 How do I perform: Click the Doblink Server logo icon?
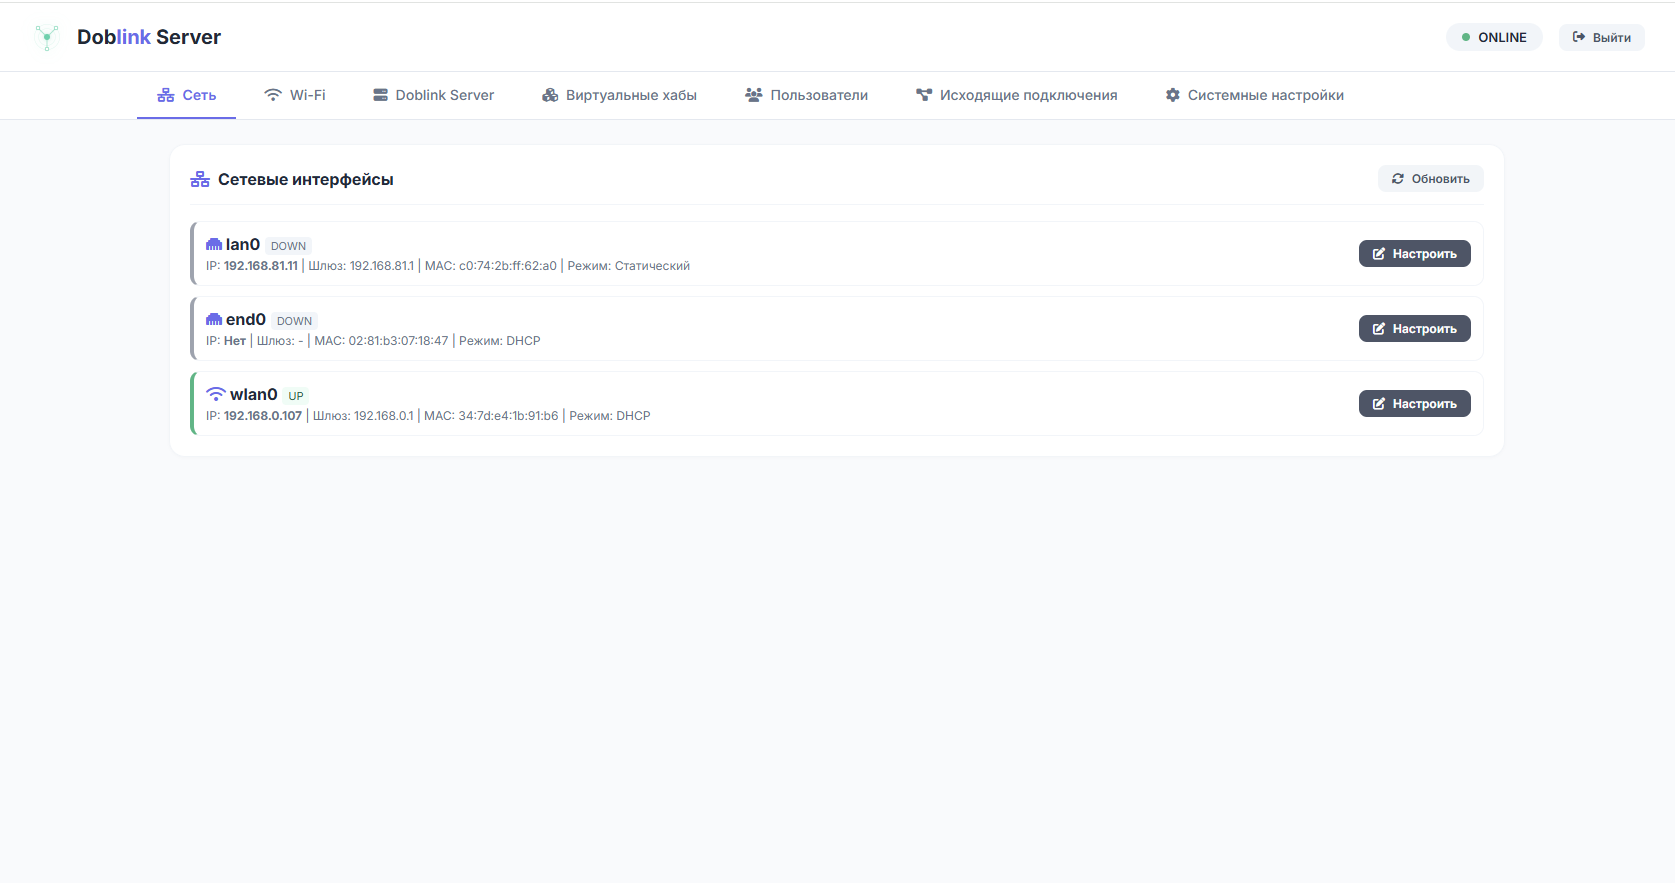tap(47, 37)
